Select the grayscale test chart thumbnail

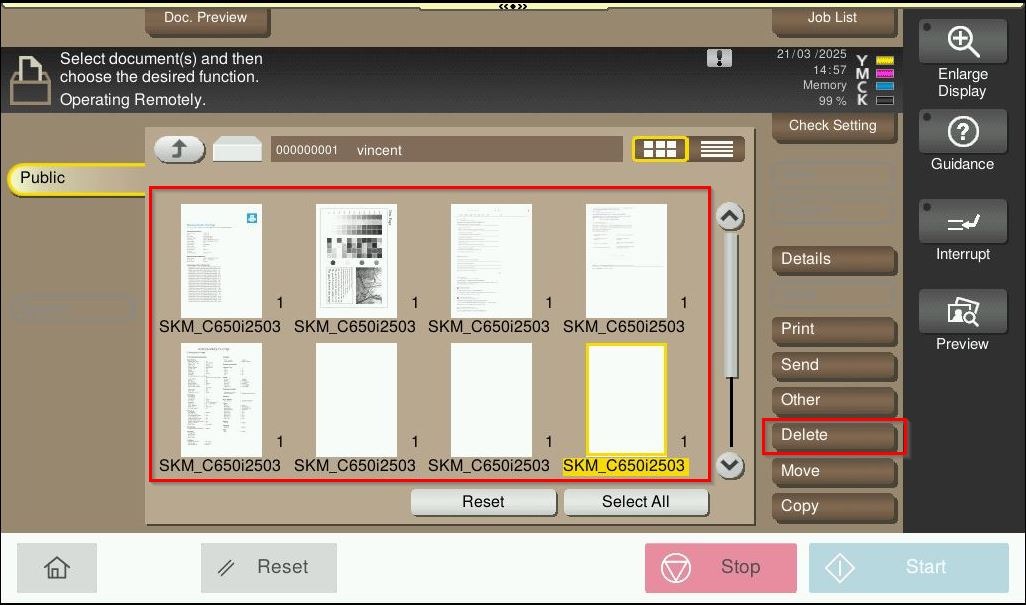pyautogui.click(x=356, y=260)
